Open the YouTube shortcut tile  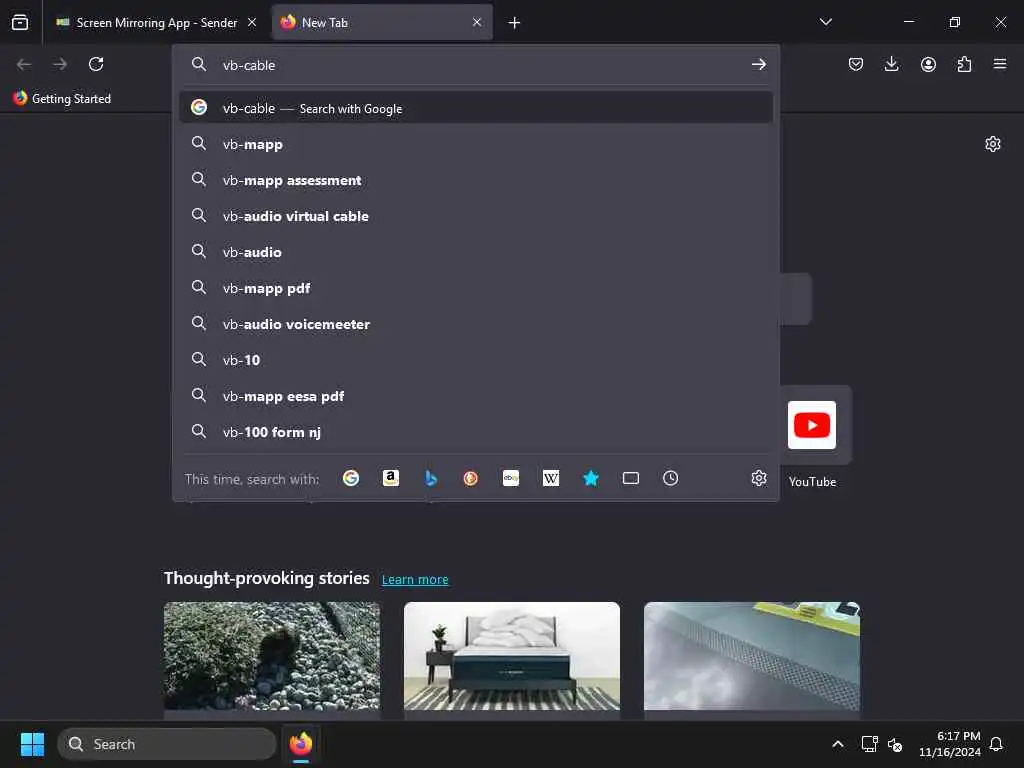[812, 425]
